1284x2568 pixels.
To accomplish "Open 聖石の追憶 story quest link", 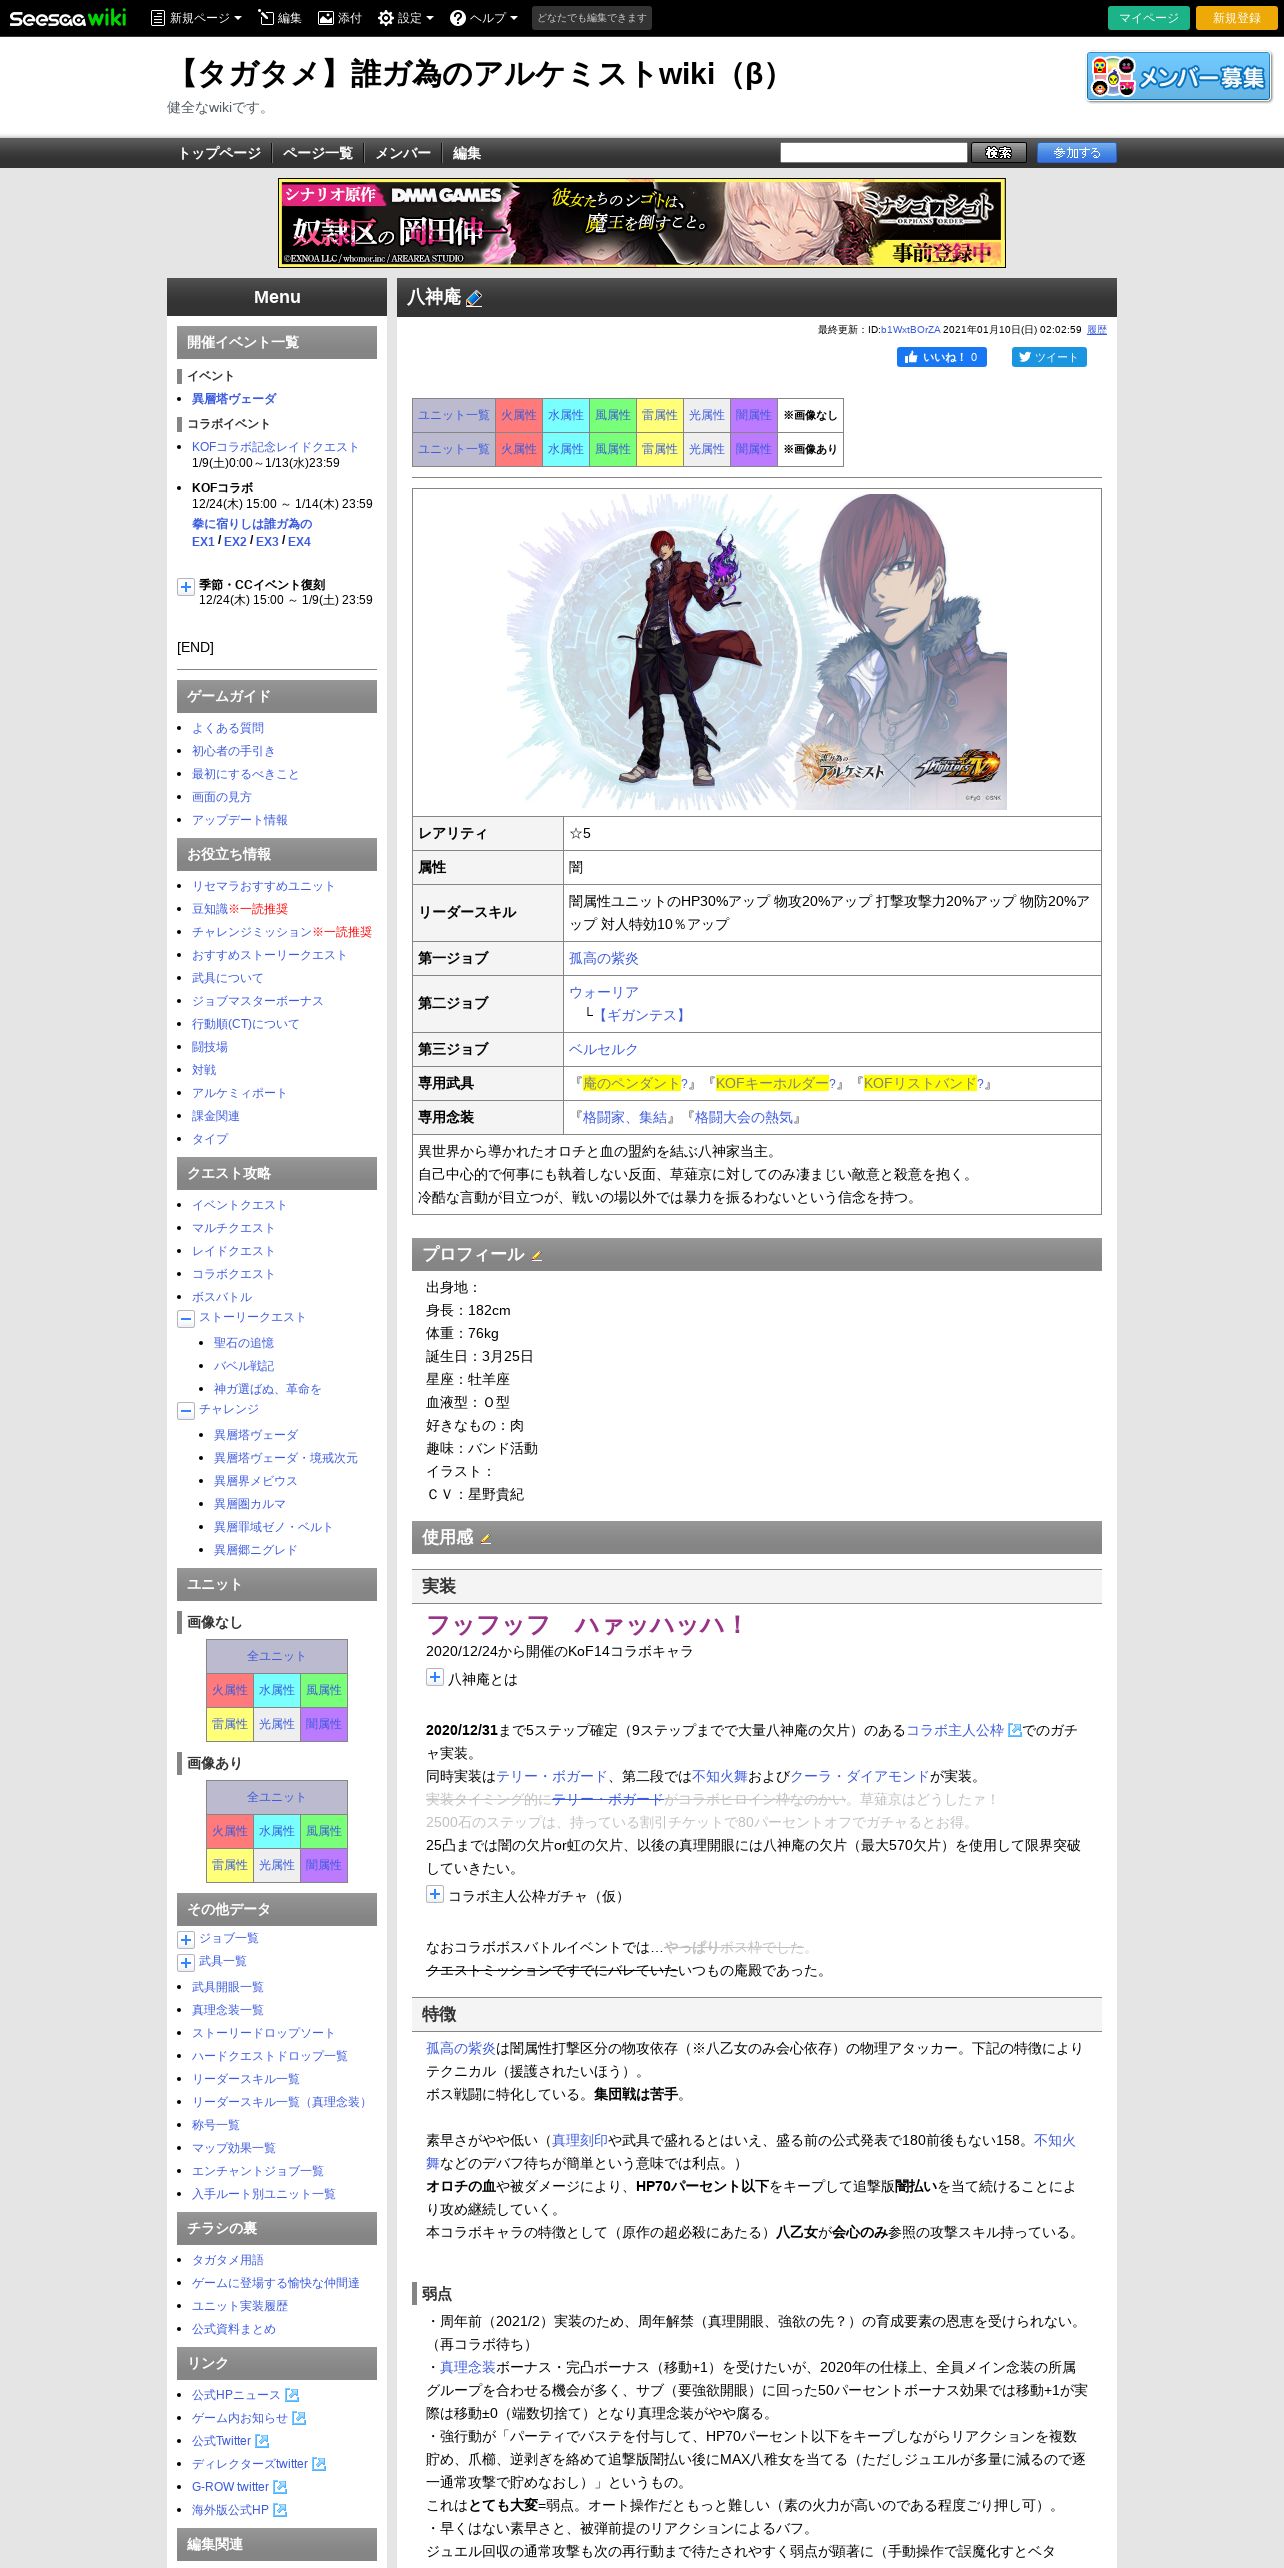I will tap(243, 1343).
